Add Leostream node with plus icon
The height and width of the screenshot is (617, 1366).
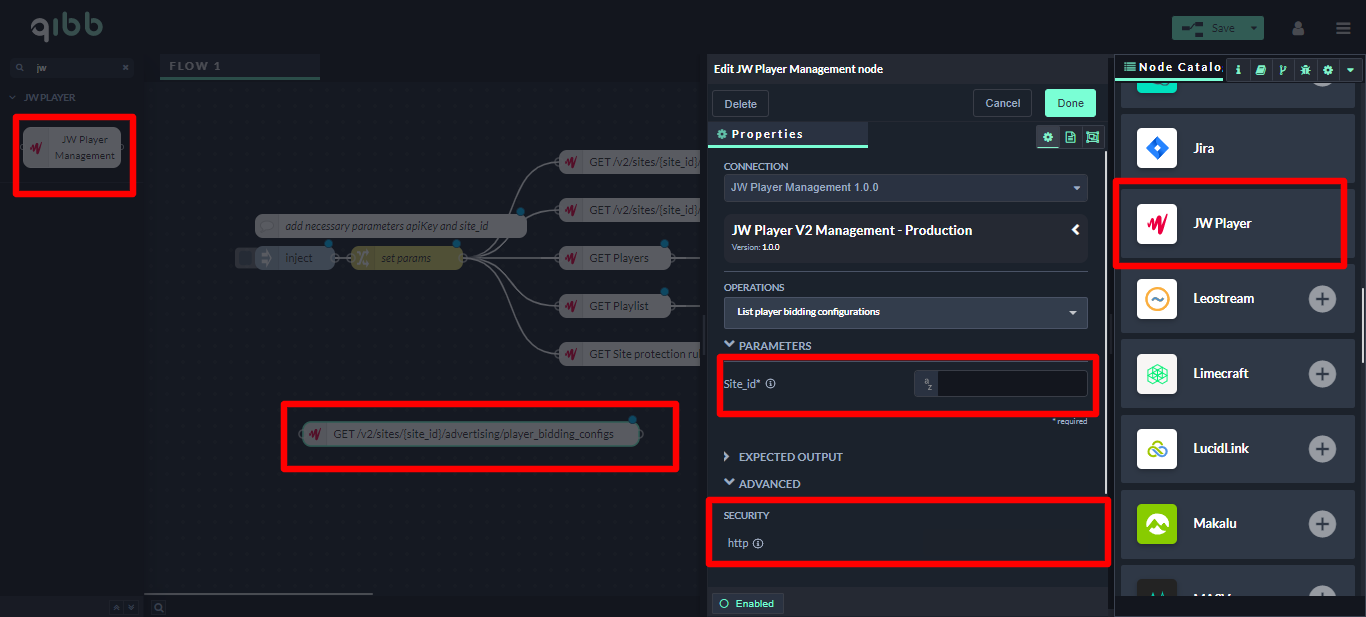pos(1322,298)
